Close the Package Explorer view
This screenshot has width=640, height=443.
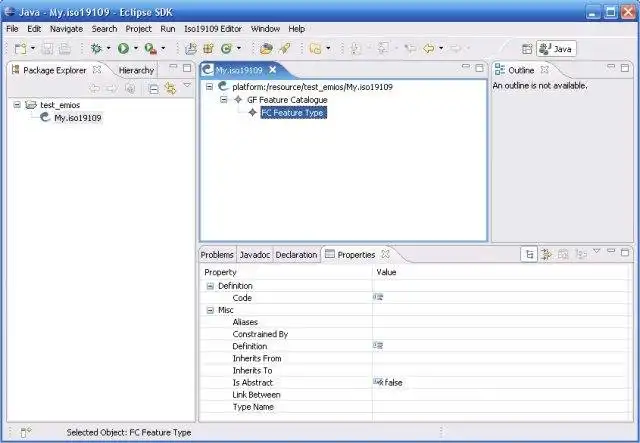(97, 70)
